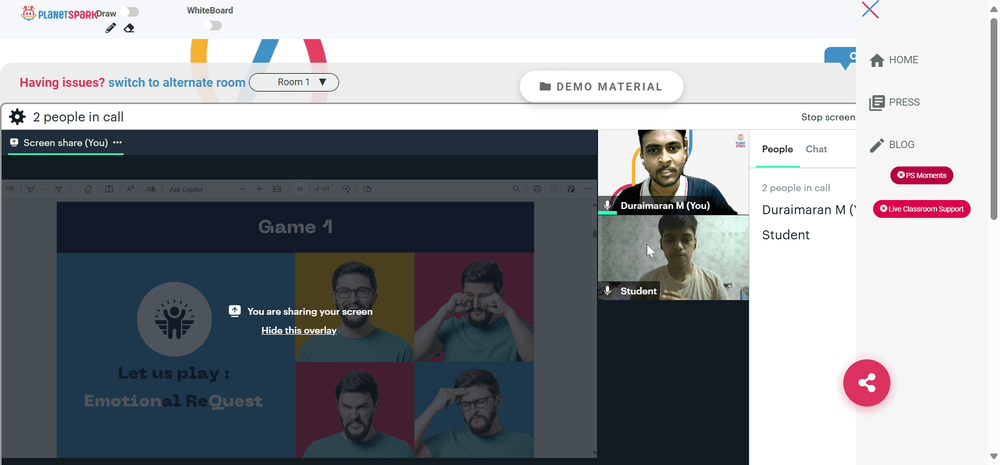Expand PDF highlight tool dropdown arrow
The height and width of the screenshot is (465, 1000).
click(x=43, y=189)
